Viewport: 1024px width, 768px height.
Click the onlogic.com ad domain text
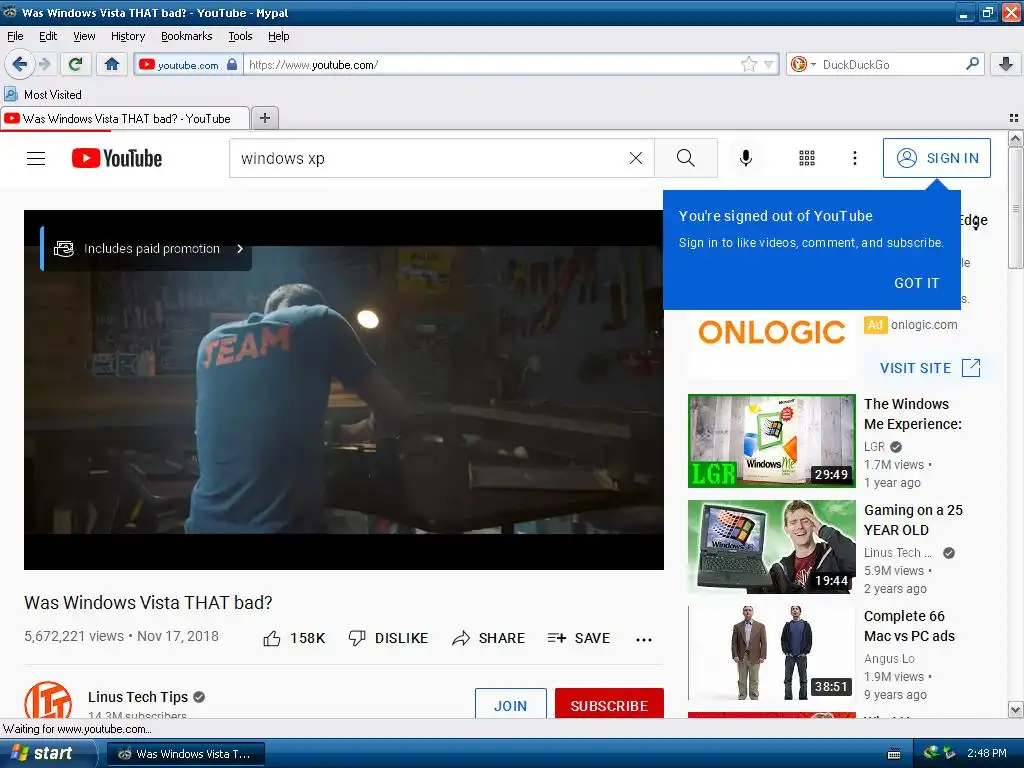tap(924, 325)
